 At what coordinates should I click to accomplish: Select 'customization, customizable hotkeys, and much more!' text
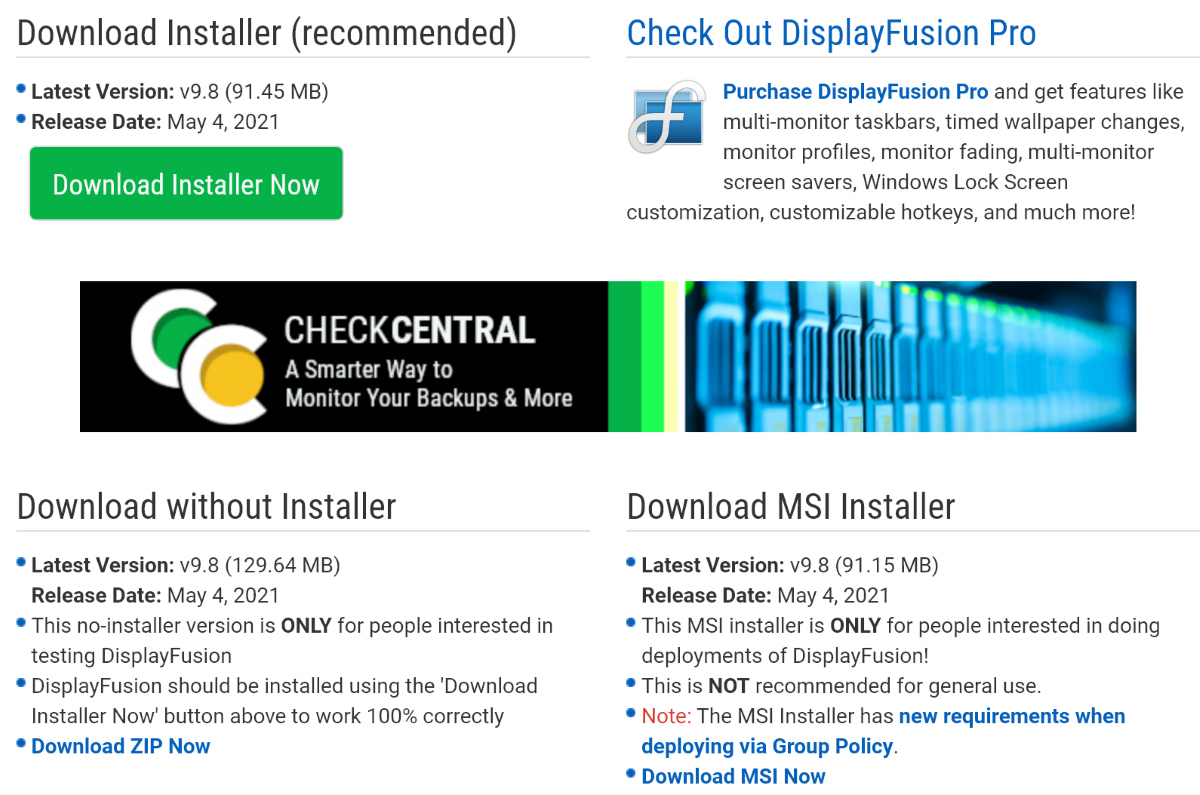[881, 213]
